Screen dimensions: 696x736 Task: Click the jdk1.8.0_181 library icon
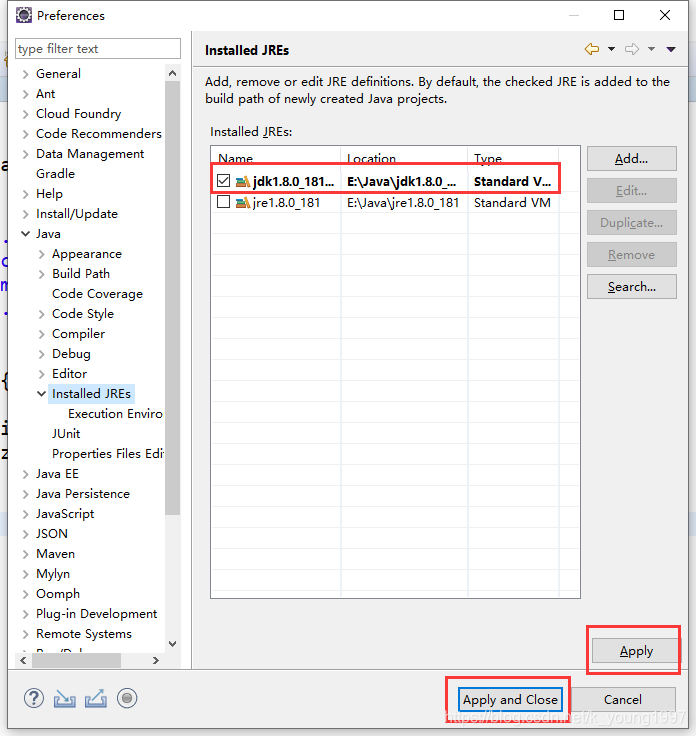(x=243, y=181)
